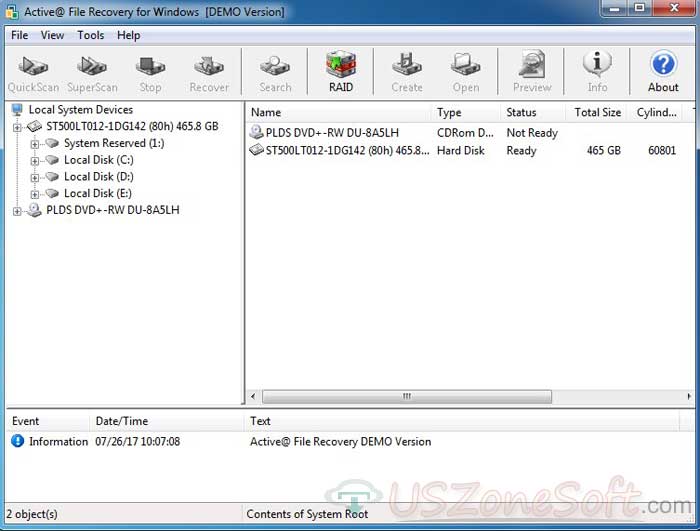This screenshot has width=700, height=531.
Task: Click the Not Ready status cell
Action: 532,133
